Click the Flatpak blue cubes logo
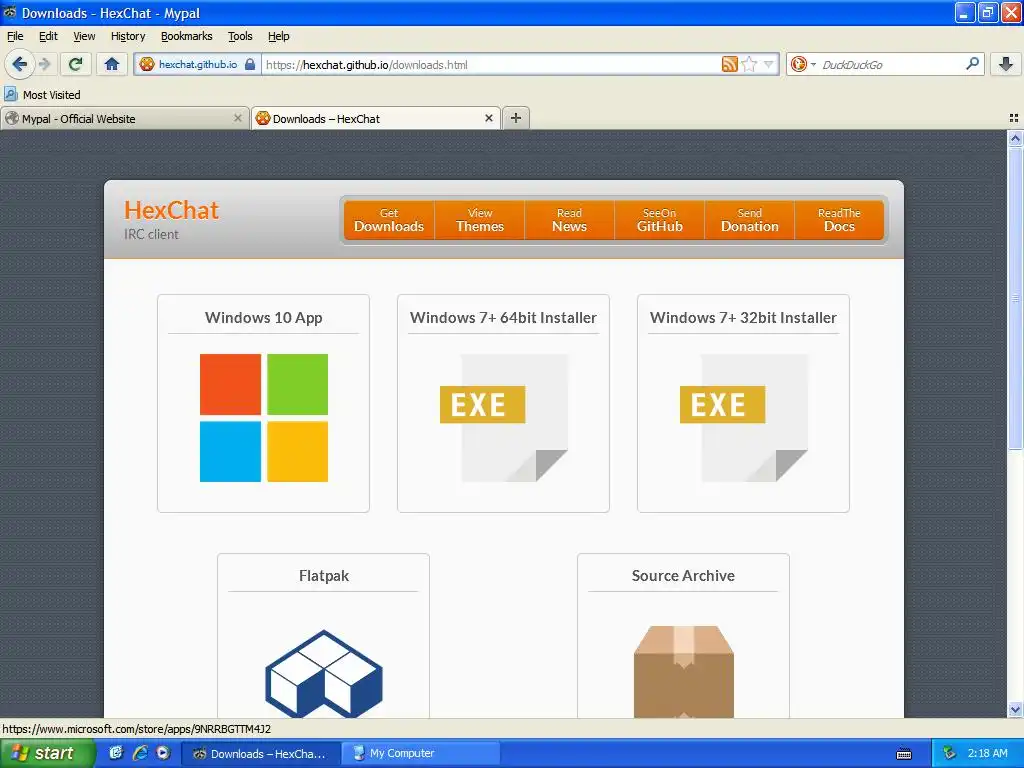The width and height of the screenshot is (1024, 768). [x=324, y=673]
